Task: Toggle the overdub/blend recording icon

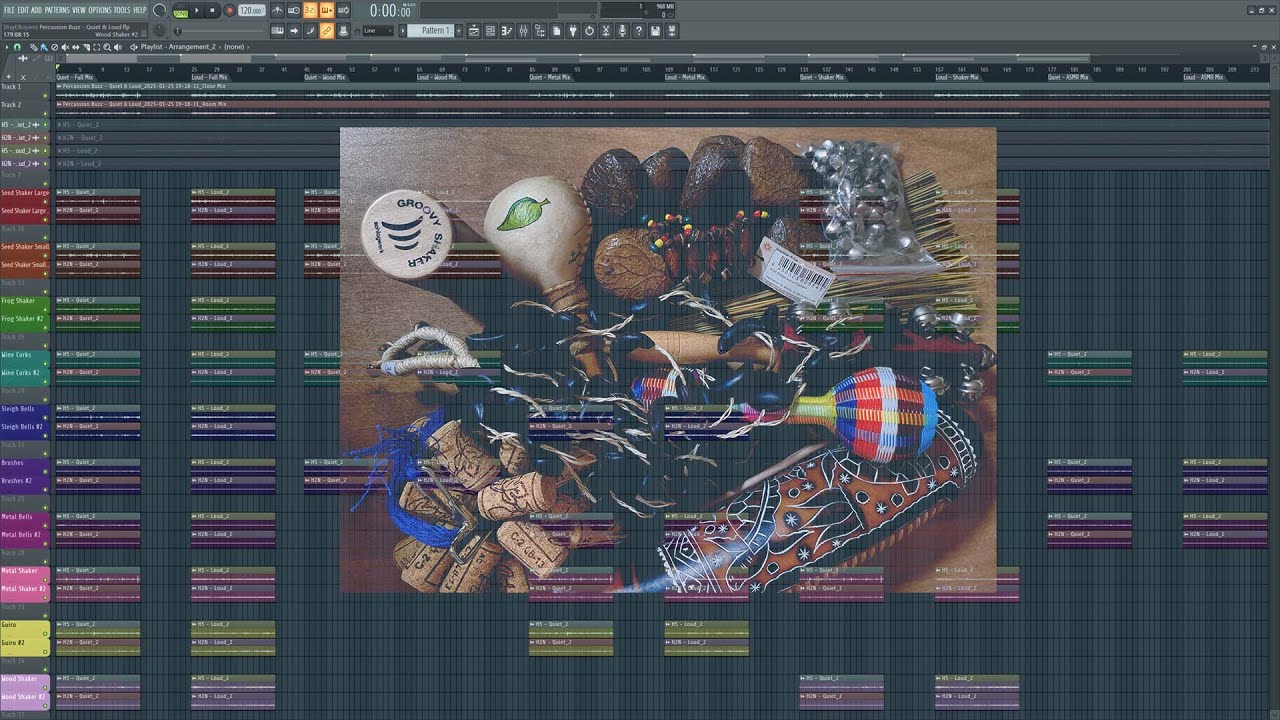Action: [x=327, y=10]
